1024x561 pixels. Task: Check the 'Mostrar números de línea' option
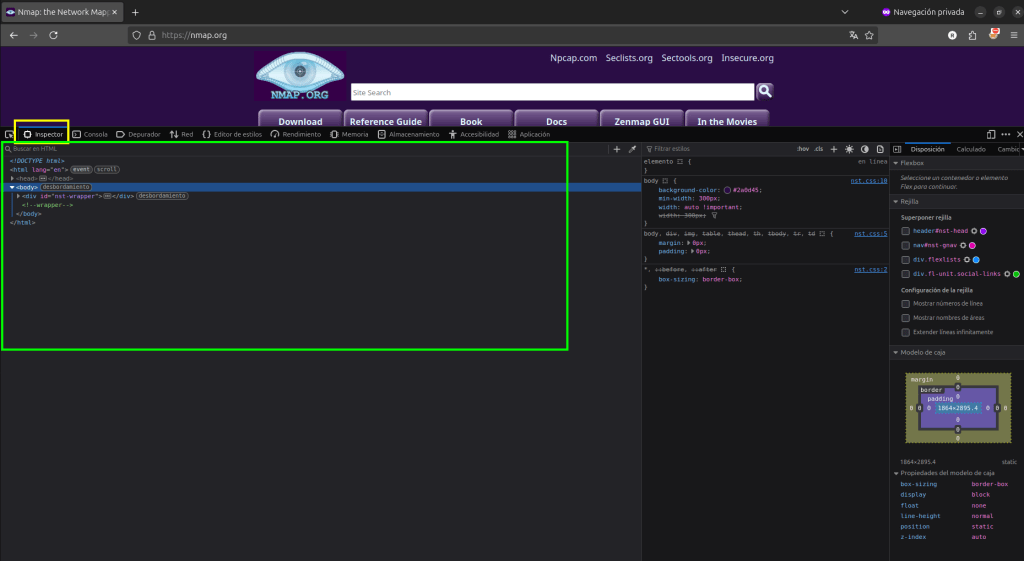(x=906, y=304)
